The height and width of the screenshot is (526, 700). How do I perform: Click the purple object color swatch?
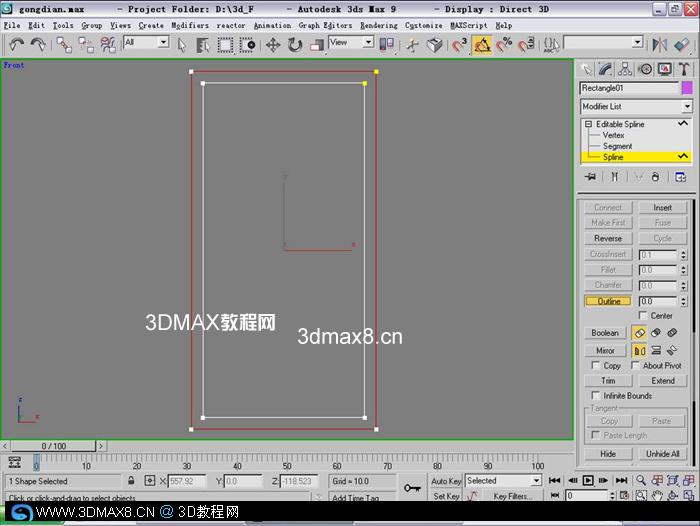(x=687, y=88)
